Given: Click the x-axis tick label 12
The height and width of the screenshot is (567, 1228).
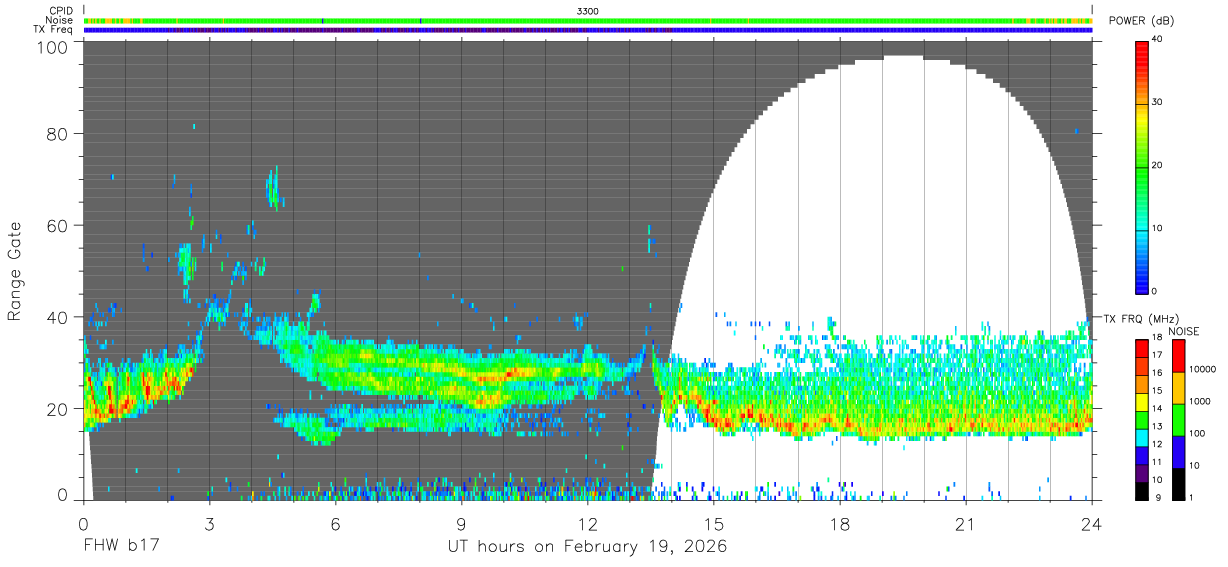Looking at the screenshot, I should pyautogui.click(x=588, y=523).
